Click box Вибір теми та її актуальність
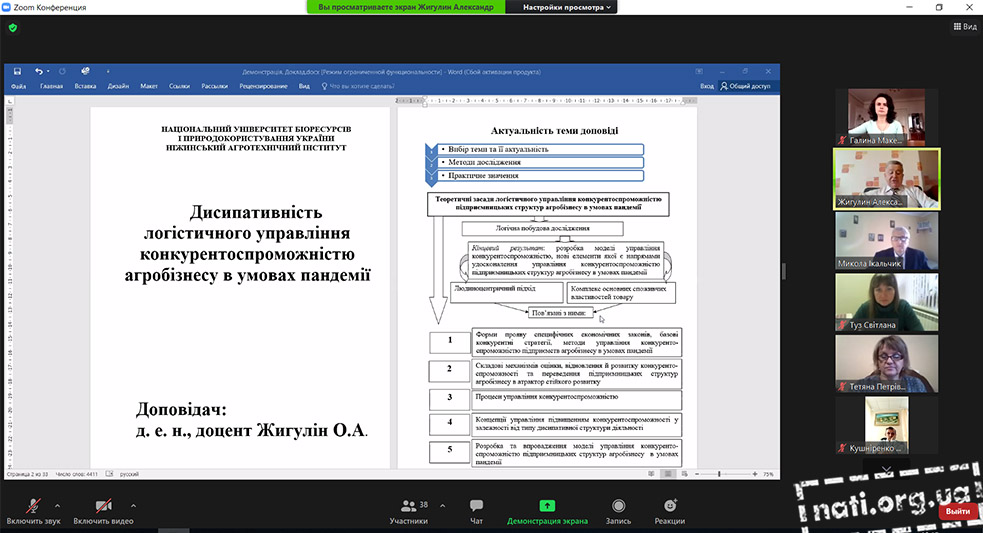983x533 pixels. pyautogui.click(x=540, y=149)
